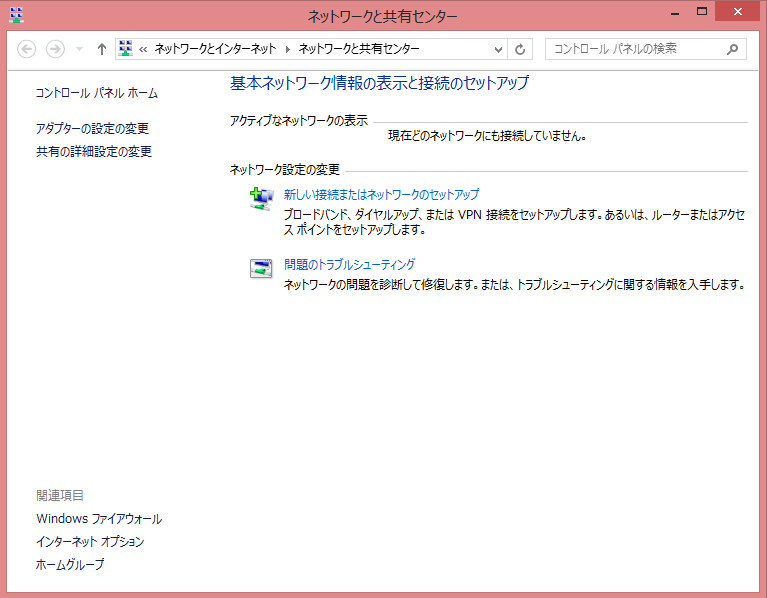The height and width of the screenshot is (598, 767).
Task: Click the new connection setup icon
Action: click(261, 199)
